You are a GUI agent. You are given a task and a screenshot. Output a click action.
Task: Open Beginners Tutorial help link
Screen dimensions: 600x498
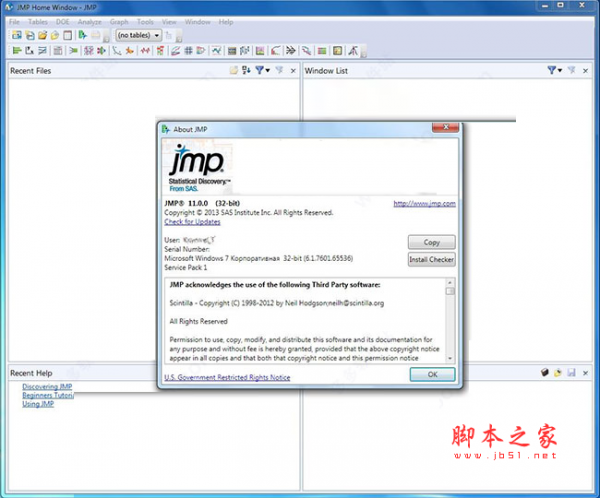pos(48,395)
